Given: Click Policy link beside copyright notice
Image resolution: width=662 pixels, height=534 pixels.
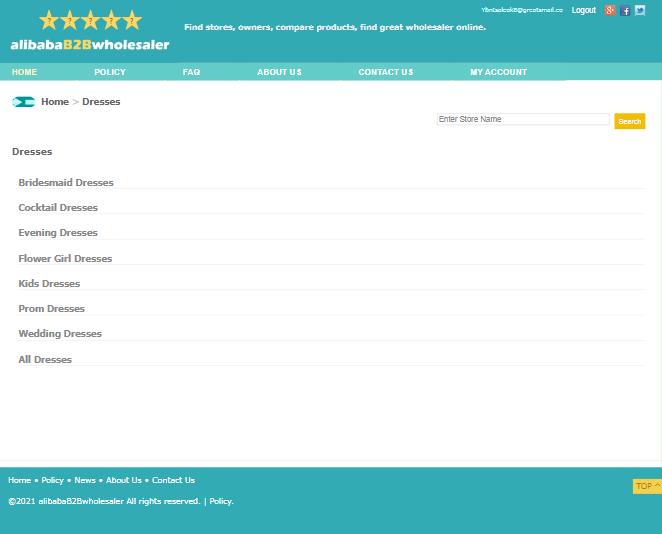Looking at the screenshot, I should pyautogui.click(x=221, y=501).
